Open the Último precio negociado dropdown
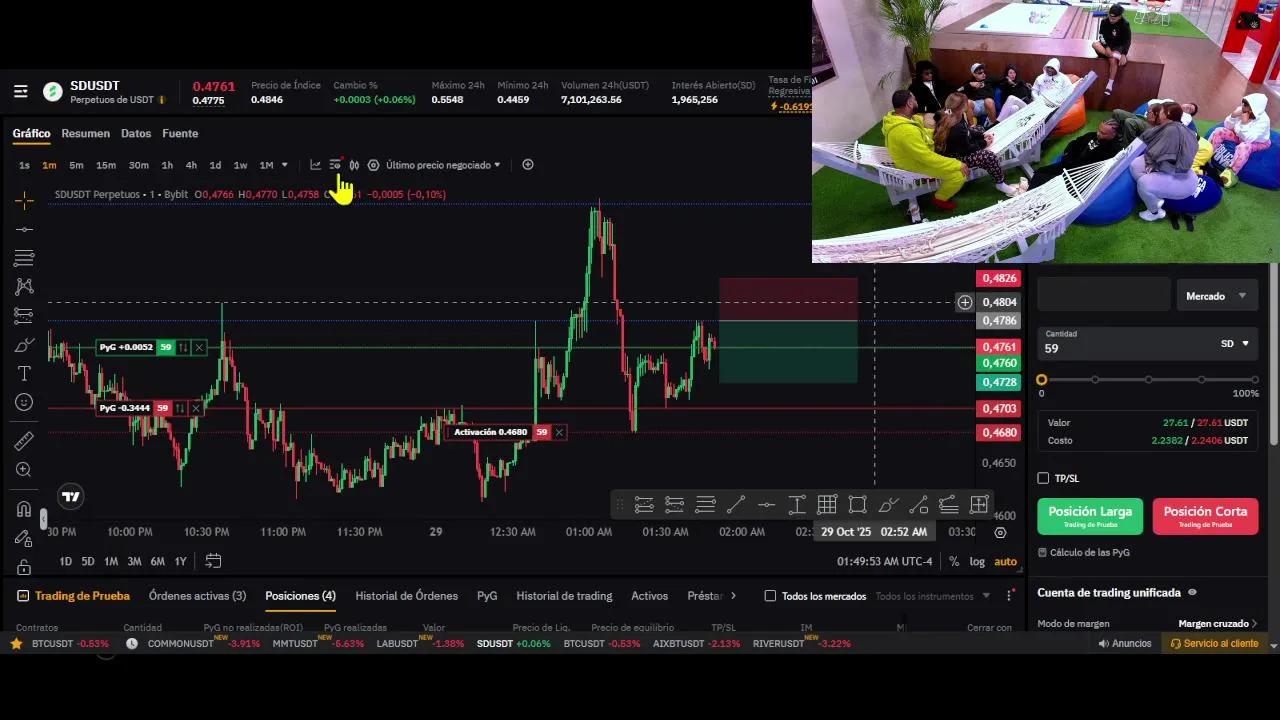 (x=443, y=165)
